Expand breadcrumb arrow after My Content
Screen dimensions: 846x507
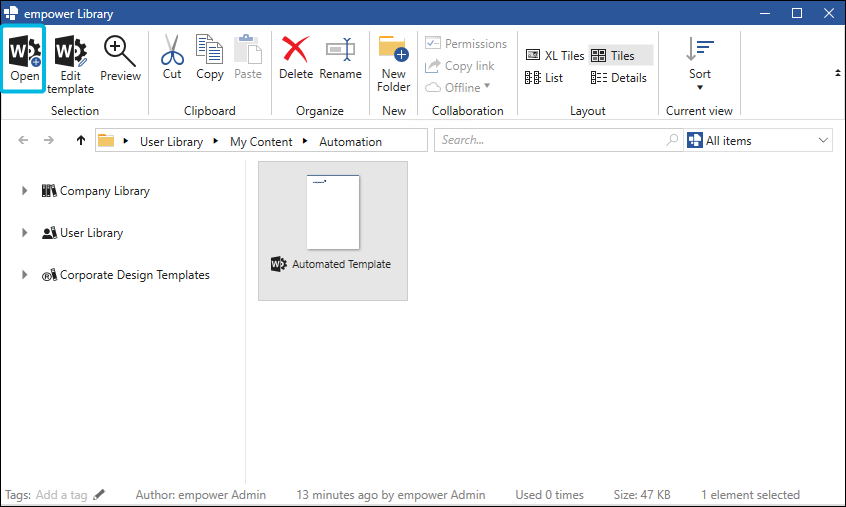click(305, 141)
